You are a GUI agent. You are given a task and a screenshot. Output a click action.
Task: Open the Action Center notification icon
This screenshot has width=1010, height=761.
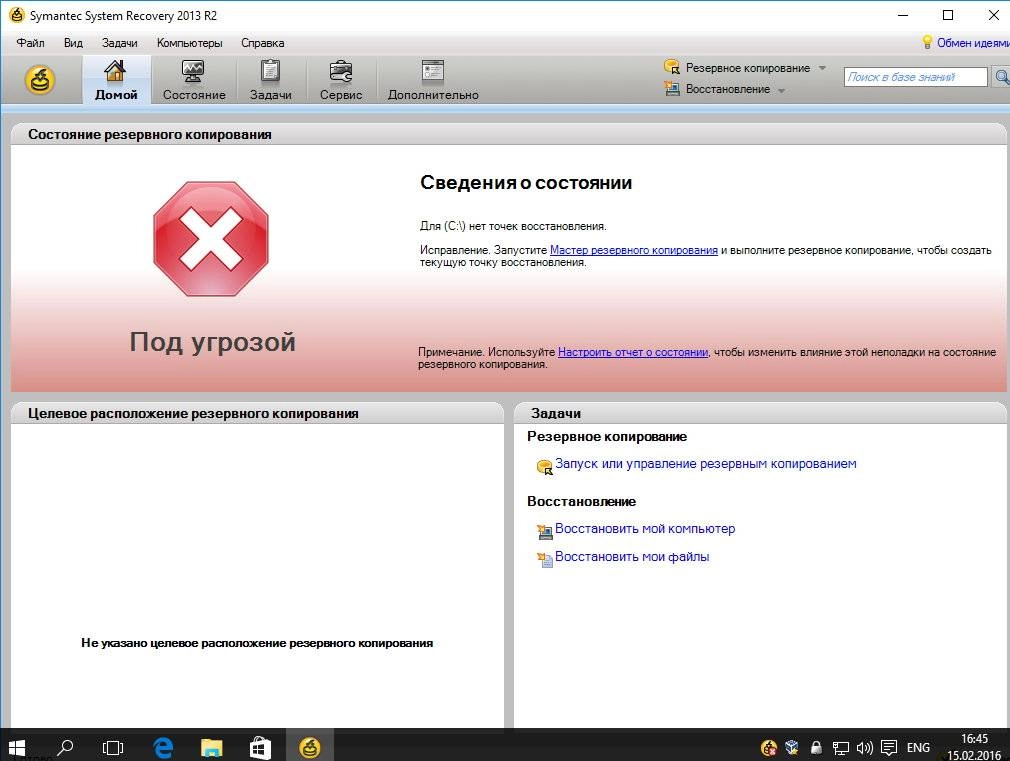889,747
